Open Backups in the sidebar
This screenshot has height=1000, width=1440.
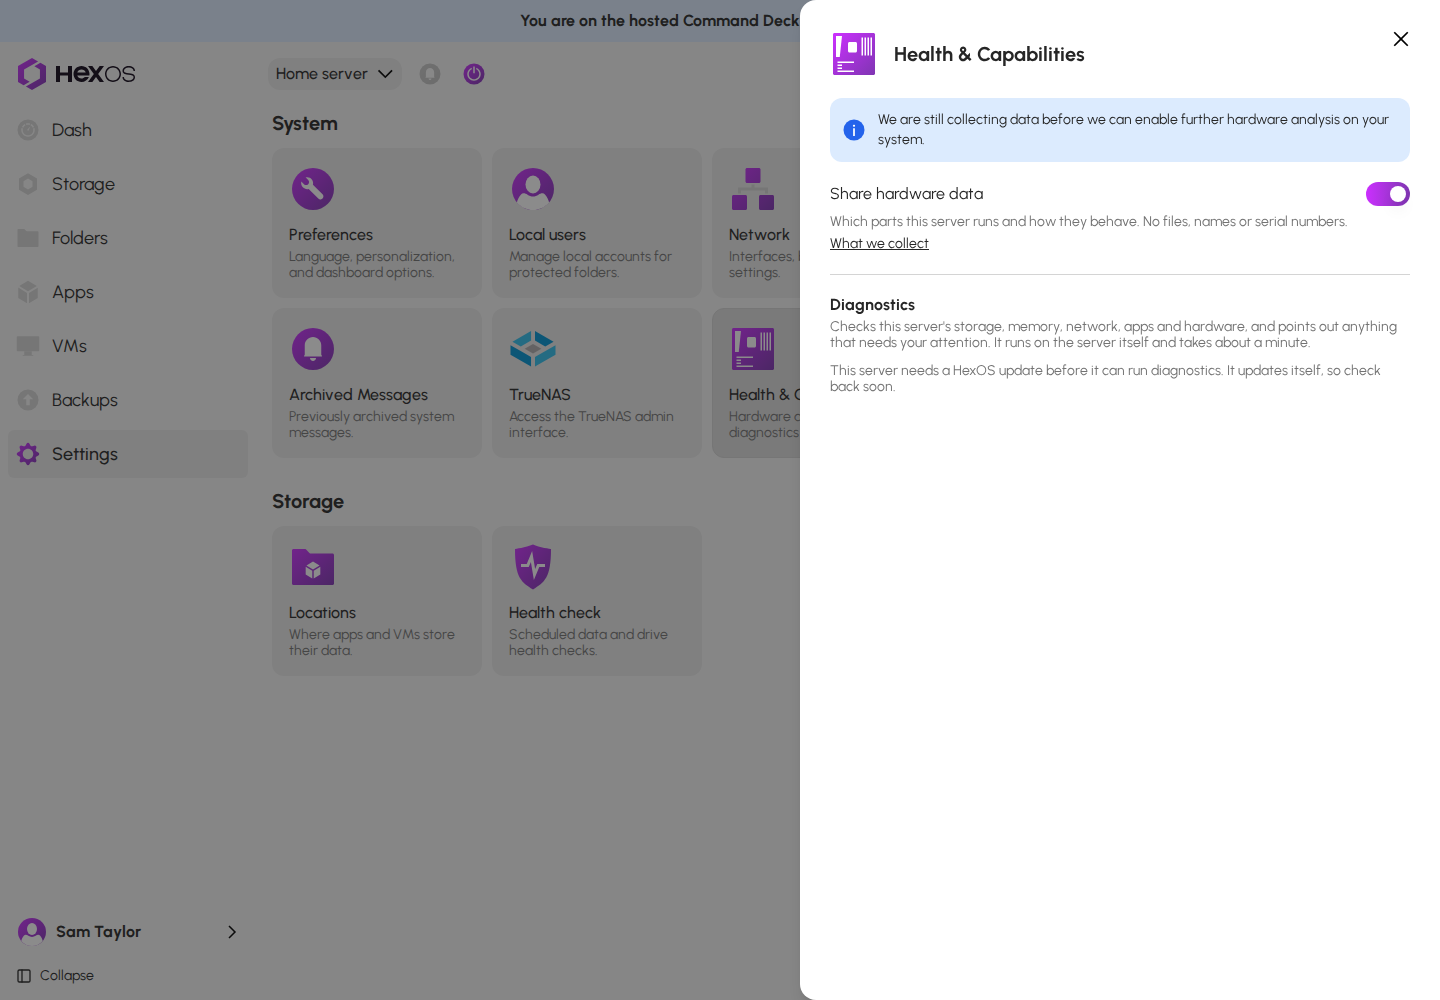point(128,400)
